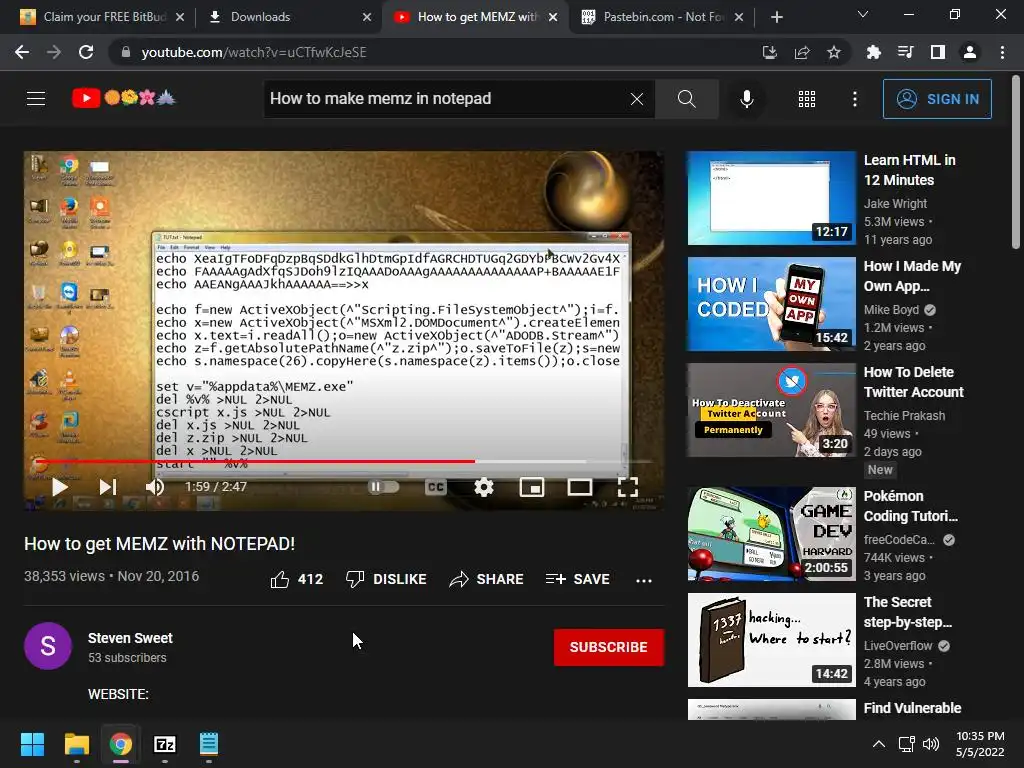Like the video with 412 likes
This screenshot has height=768, width=1024.
coord(296,579)
